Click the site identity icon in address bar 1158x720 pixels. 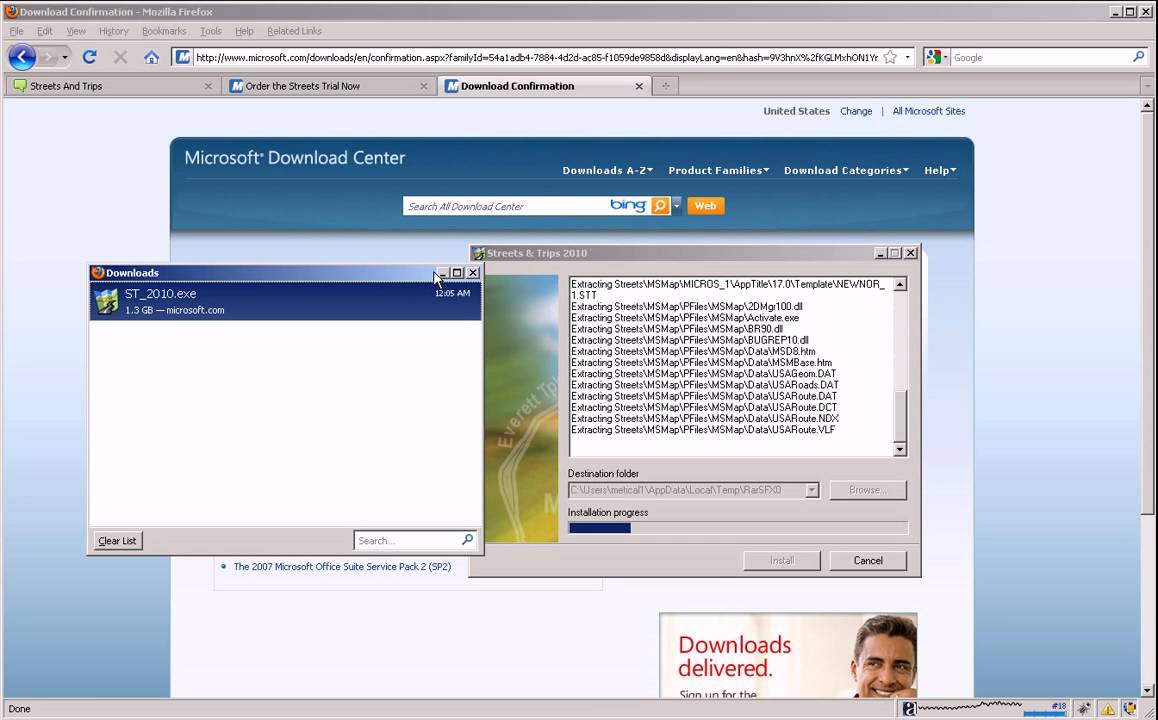182,57
